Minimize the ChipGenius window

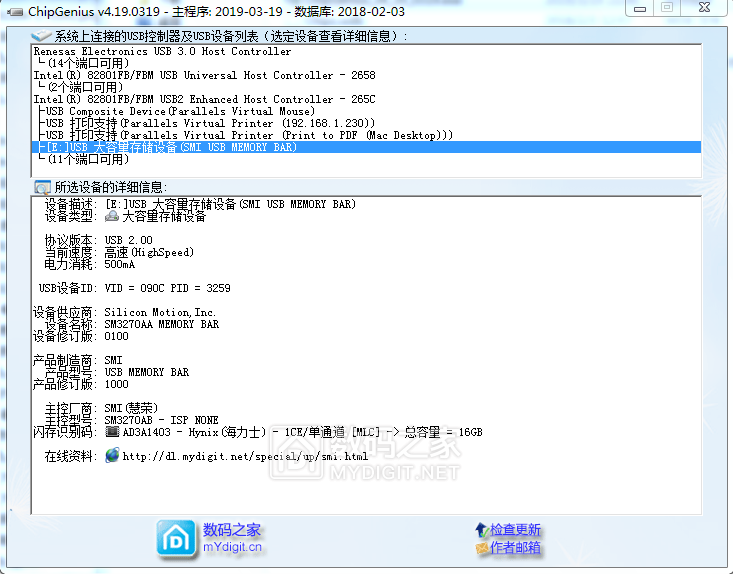(640, 8)
